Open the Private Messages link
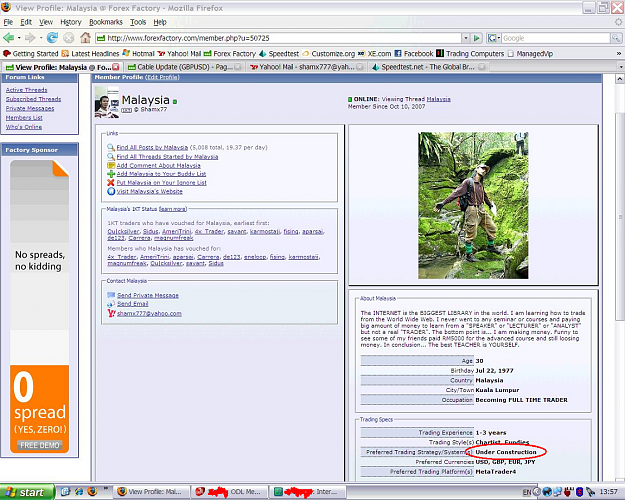Viewport: 625px width, 500px height. (x=30, y=108)
